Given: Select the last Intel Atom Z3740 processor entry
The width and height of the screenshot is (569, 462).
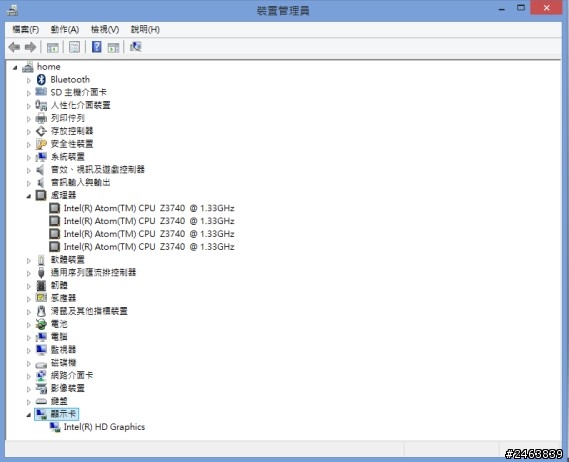Looking at the screenshot, I should 149,247.
